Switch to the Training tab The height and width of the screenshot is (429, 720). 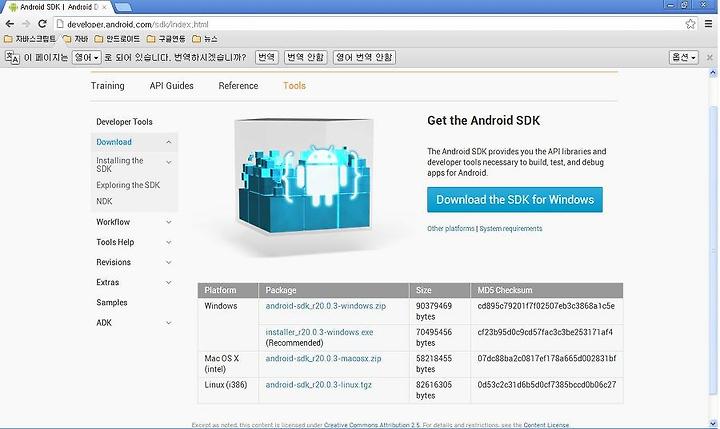[107, 86]
